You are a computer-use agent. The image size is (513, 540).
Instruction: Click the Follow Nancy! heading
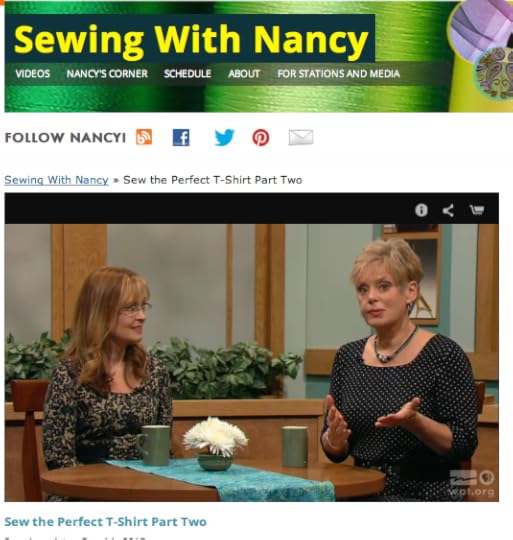pyautogui.click(x=65, y=138)
